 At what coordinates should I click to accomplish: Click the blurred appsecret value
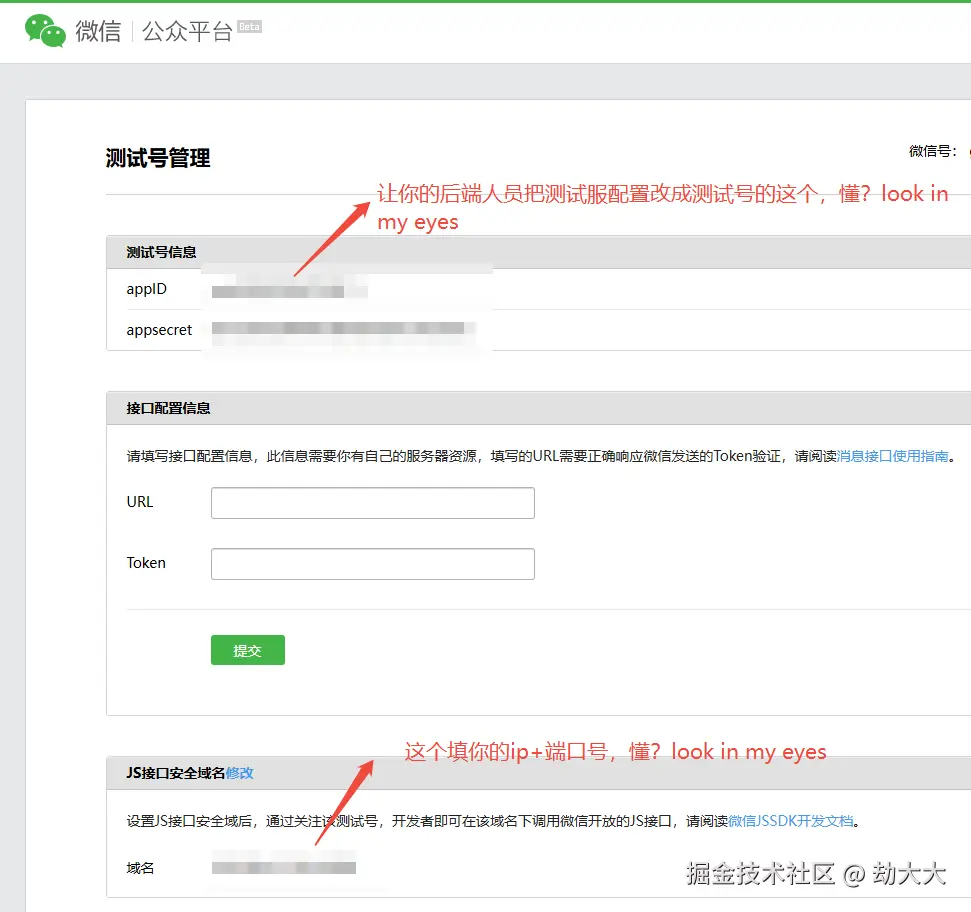tap(343, 328)
